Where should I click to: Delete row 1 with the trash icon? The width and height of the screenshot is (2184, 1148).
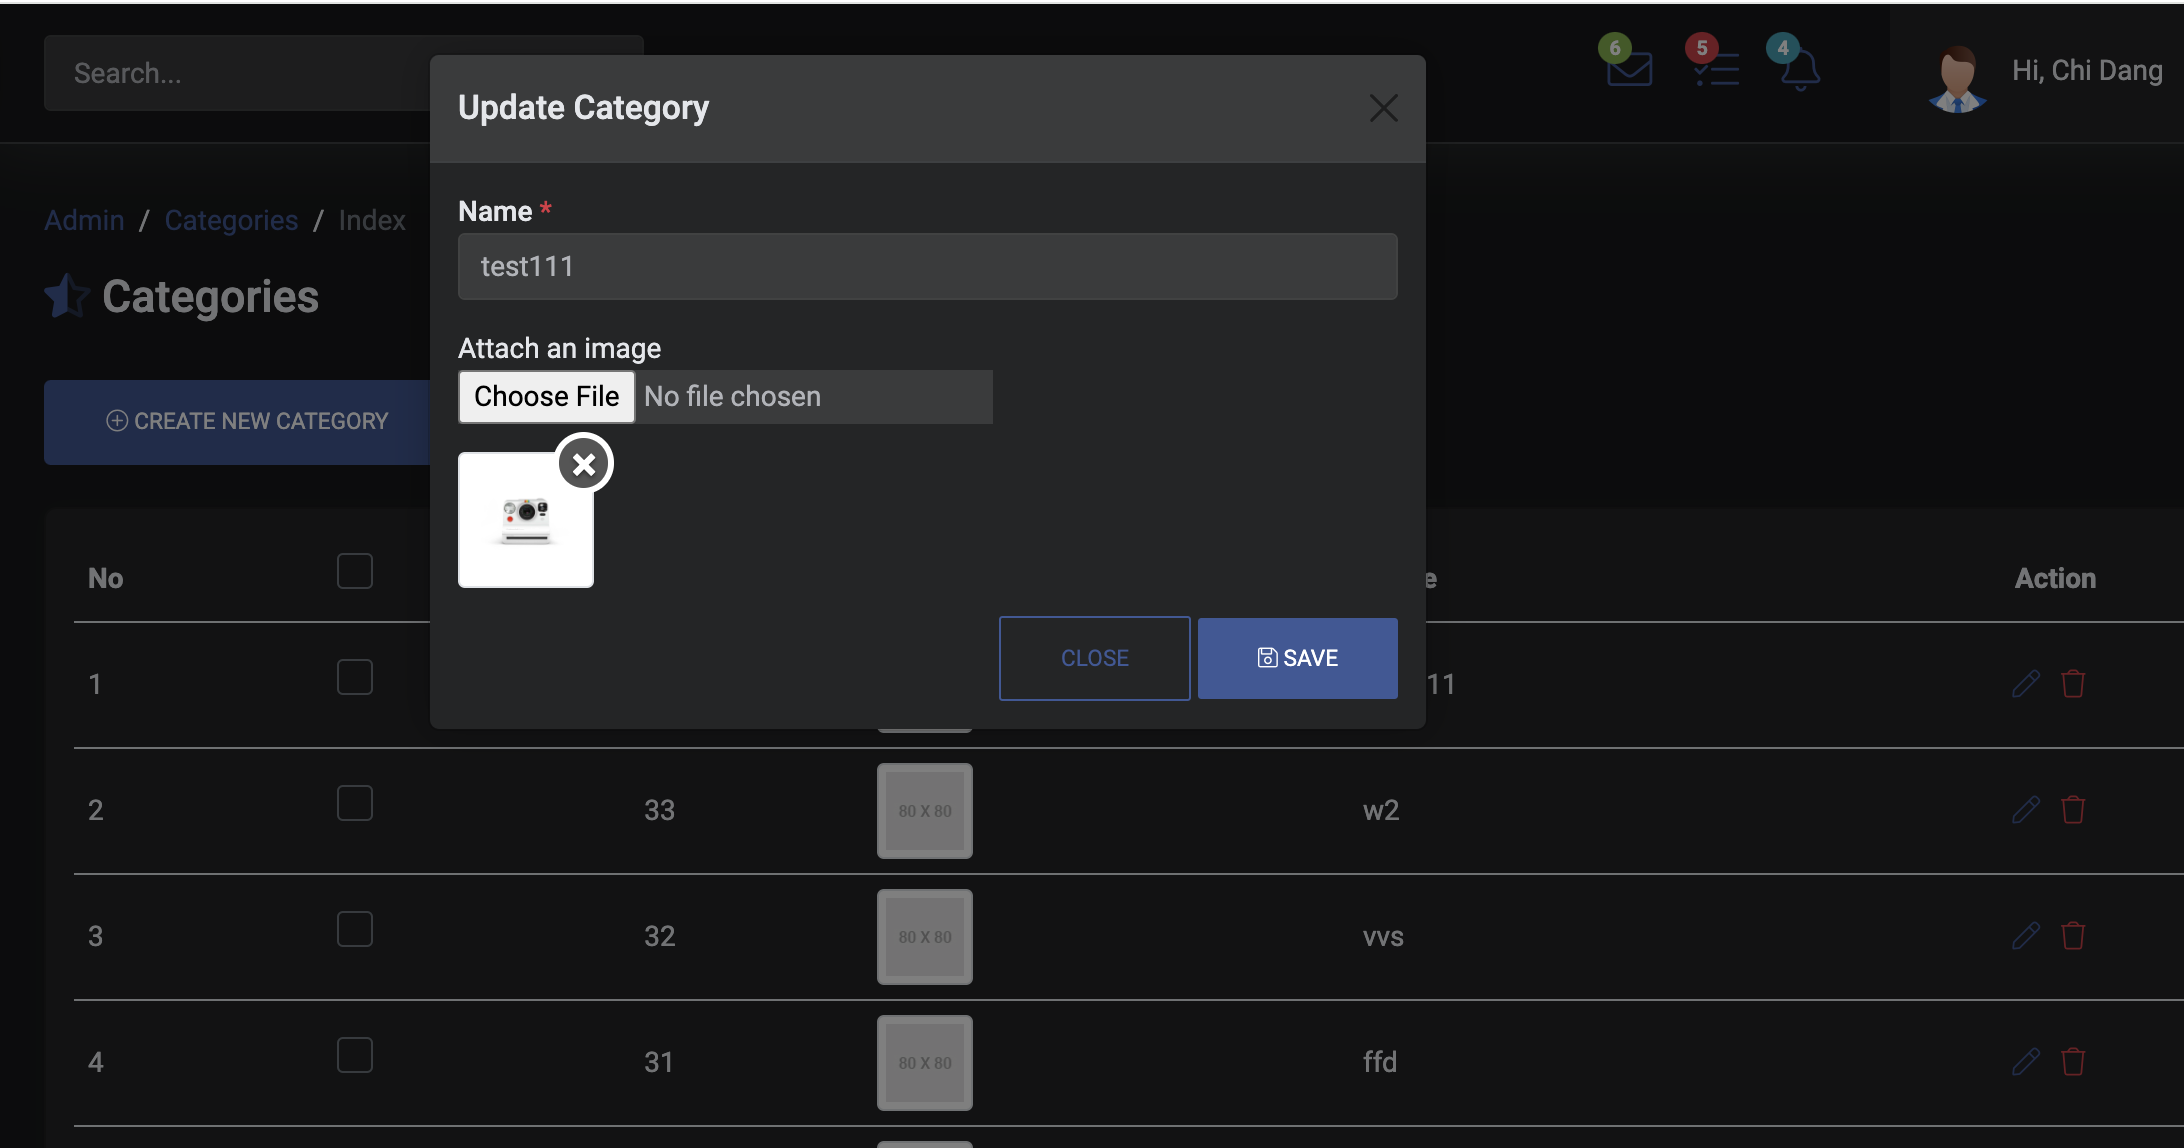[x=2073, y=684]
